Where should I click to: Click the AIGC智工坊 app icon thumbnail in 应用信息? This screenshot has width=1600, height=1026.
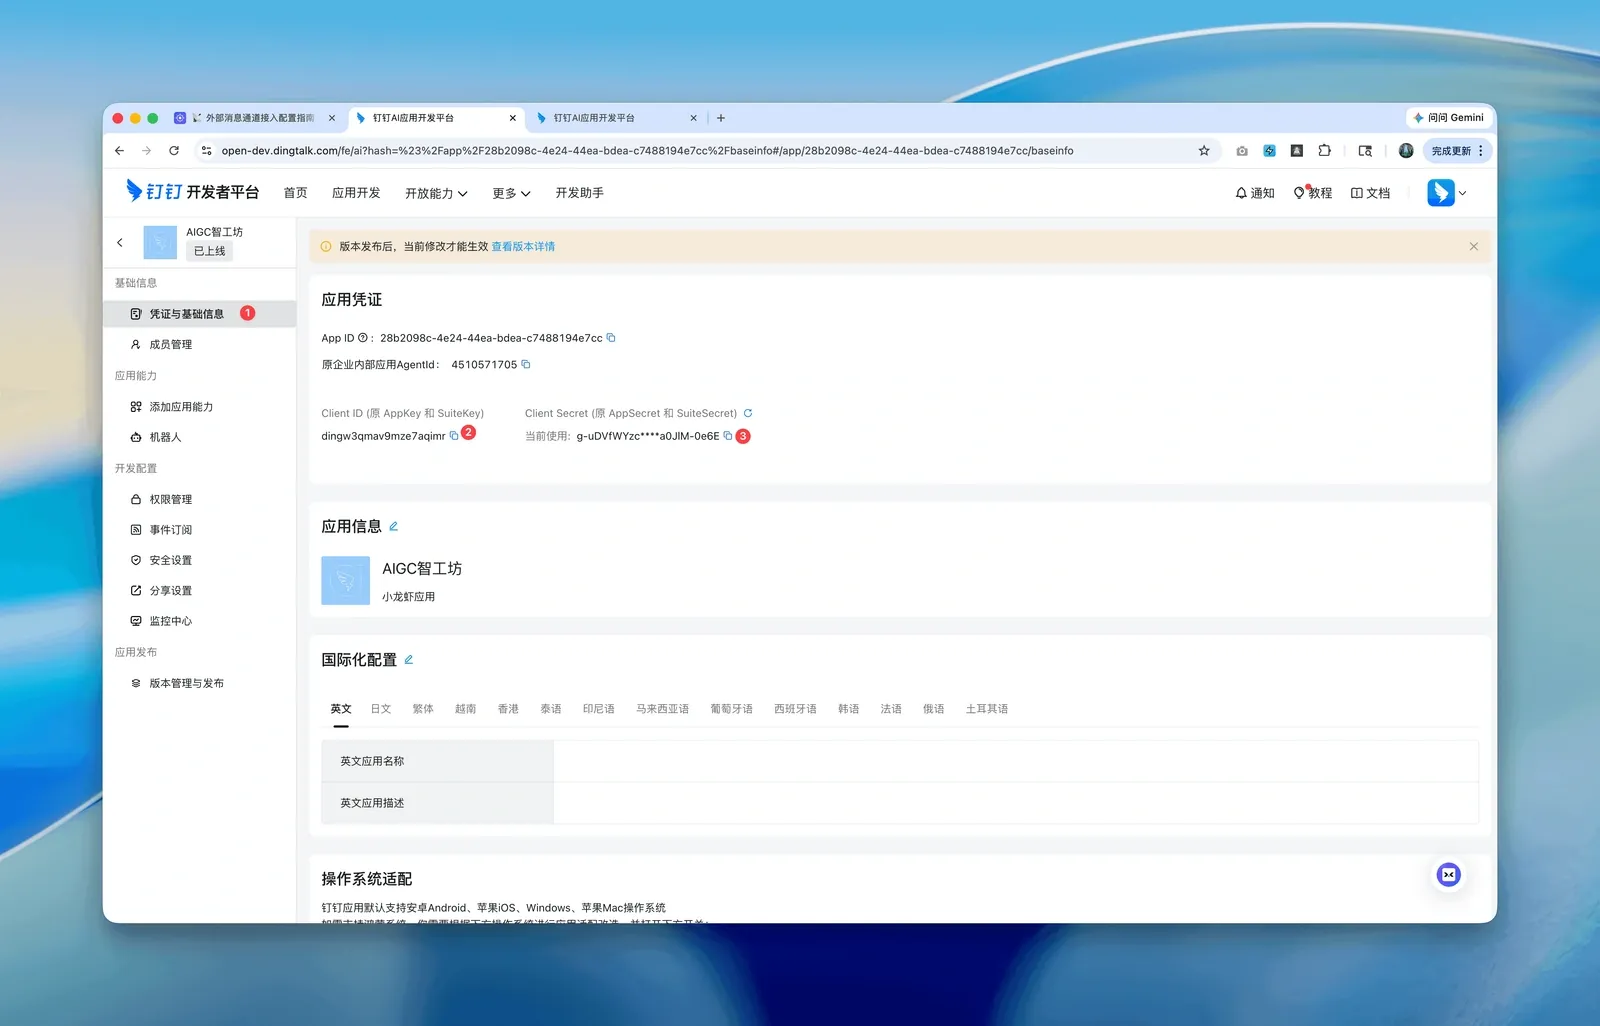pos(345,580)
